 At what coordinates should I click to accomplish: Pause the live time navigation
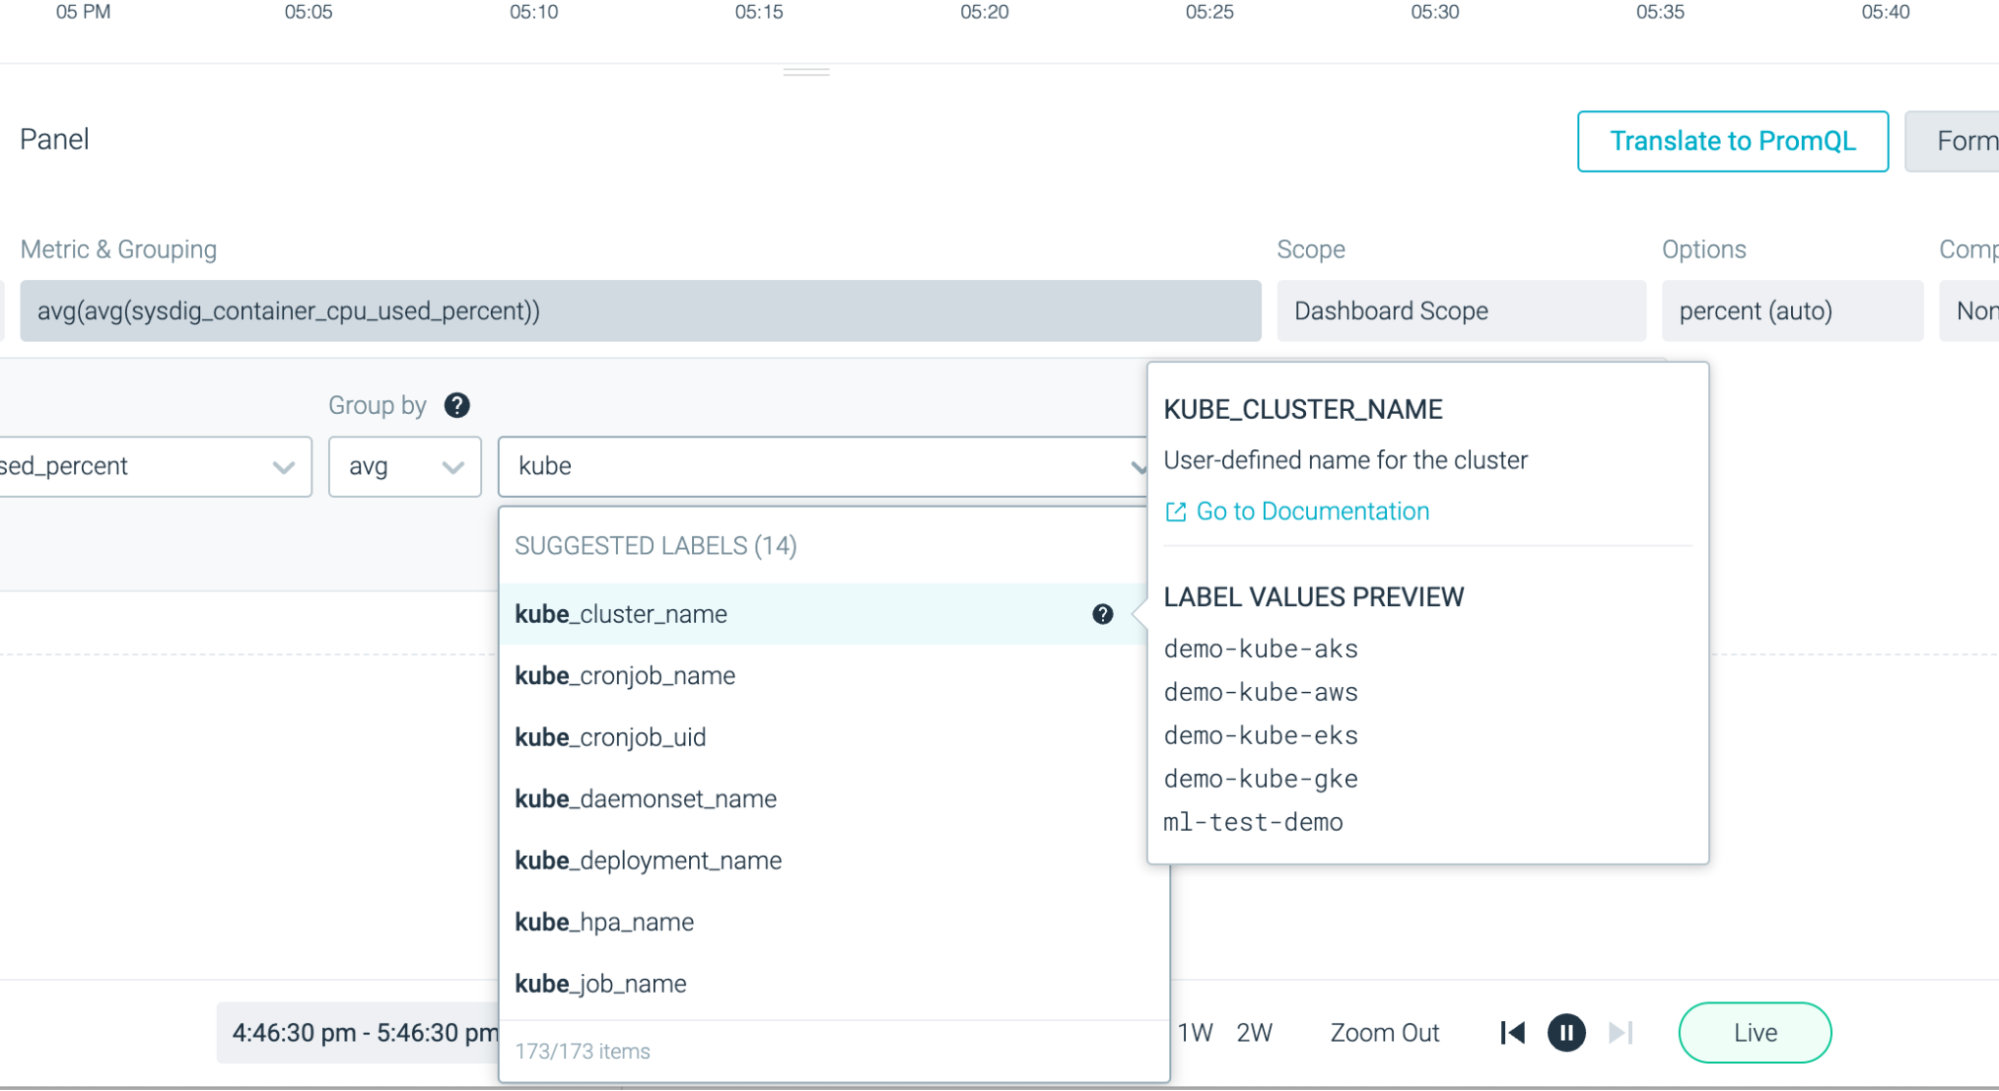click(1566, 1032)
